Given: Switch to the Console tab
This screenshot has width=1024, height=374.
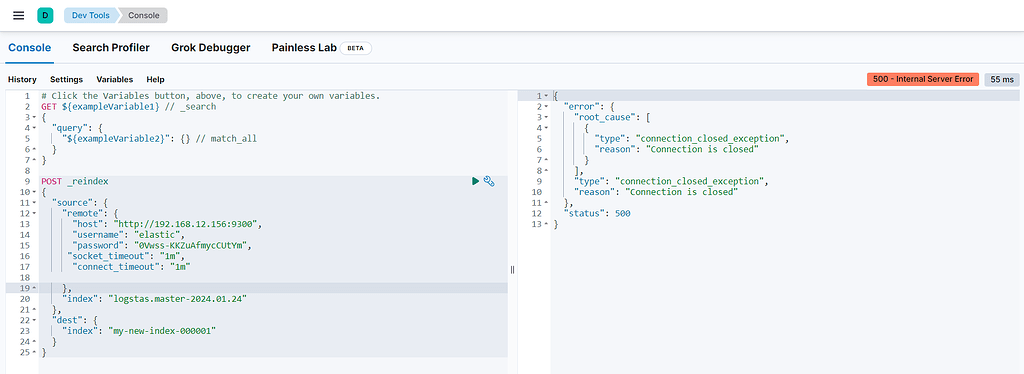Looking at the screenshot, I should tap(29, 48).
